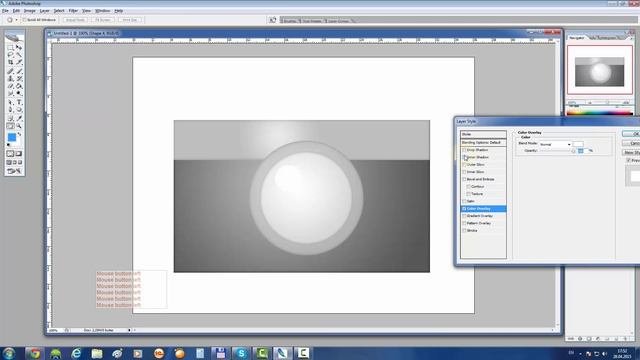Enable the Bevel and Emboss checkbox
The height and width of the screenshot is (360, 640).
click(x=464, y=179)
